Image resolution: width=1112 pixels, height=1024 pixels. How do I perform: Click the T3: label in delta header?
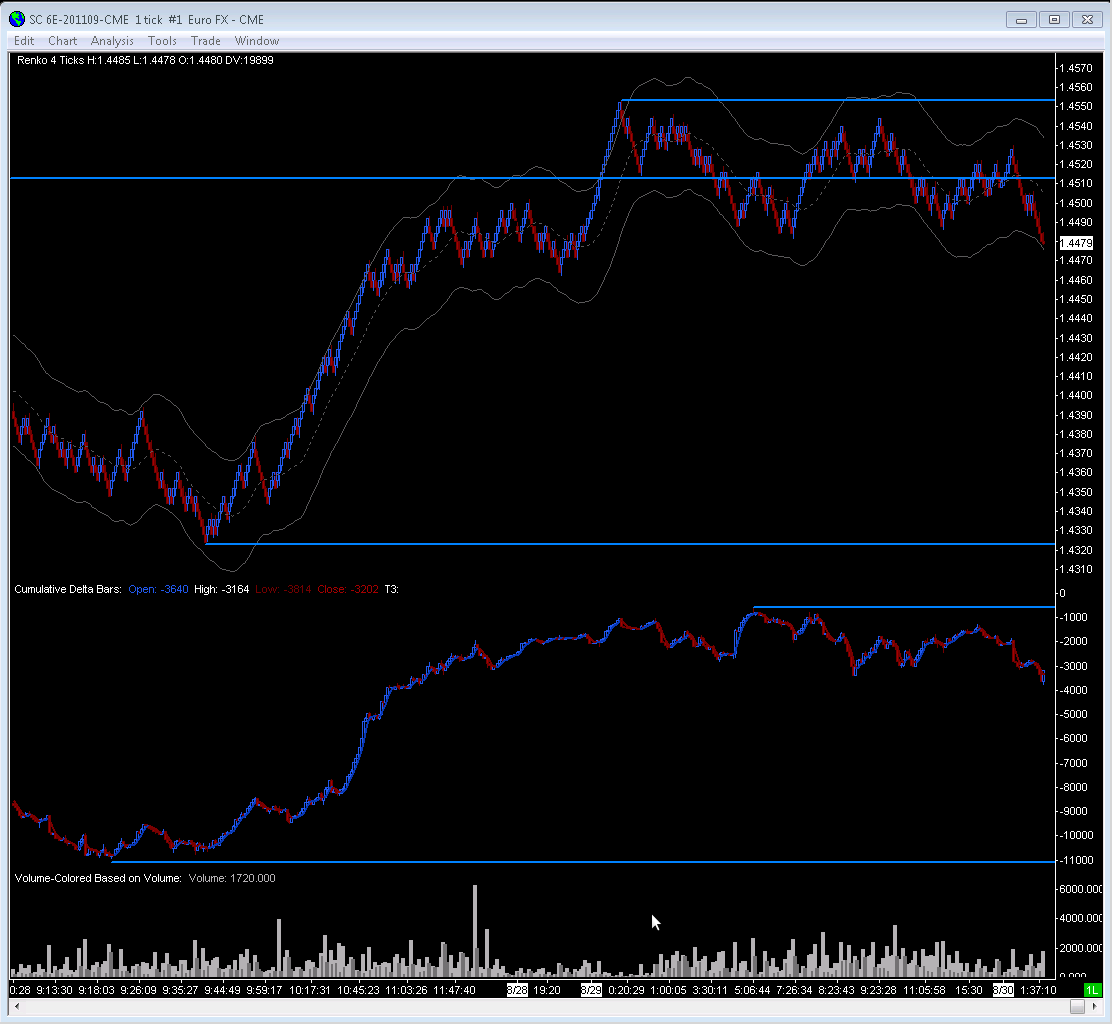(391, 589)
